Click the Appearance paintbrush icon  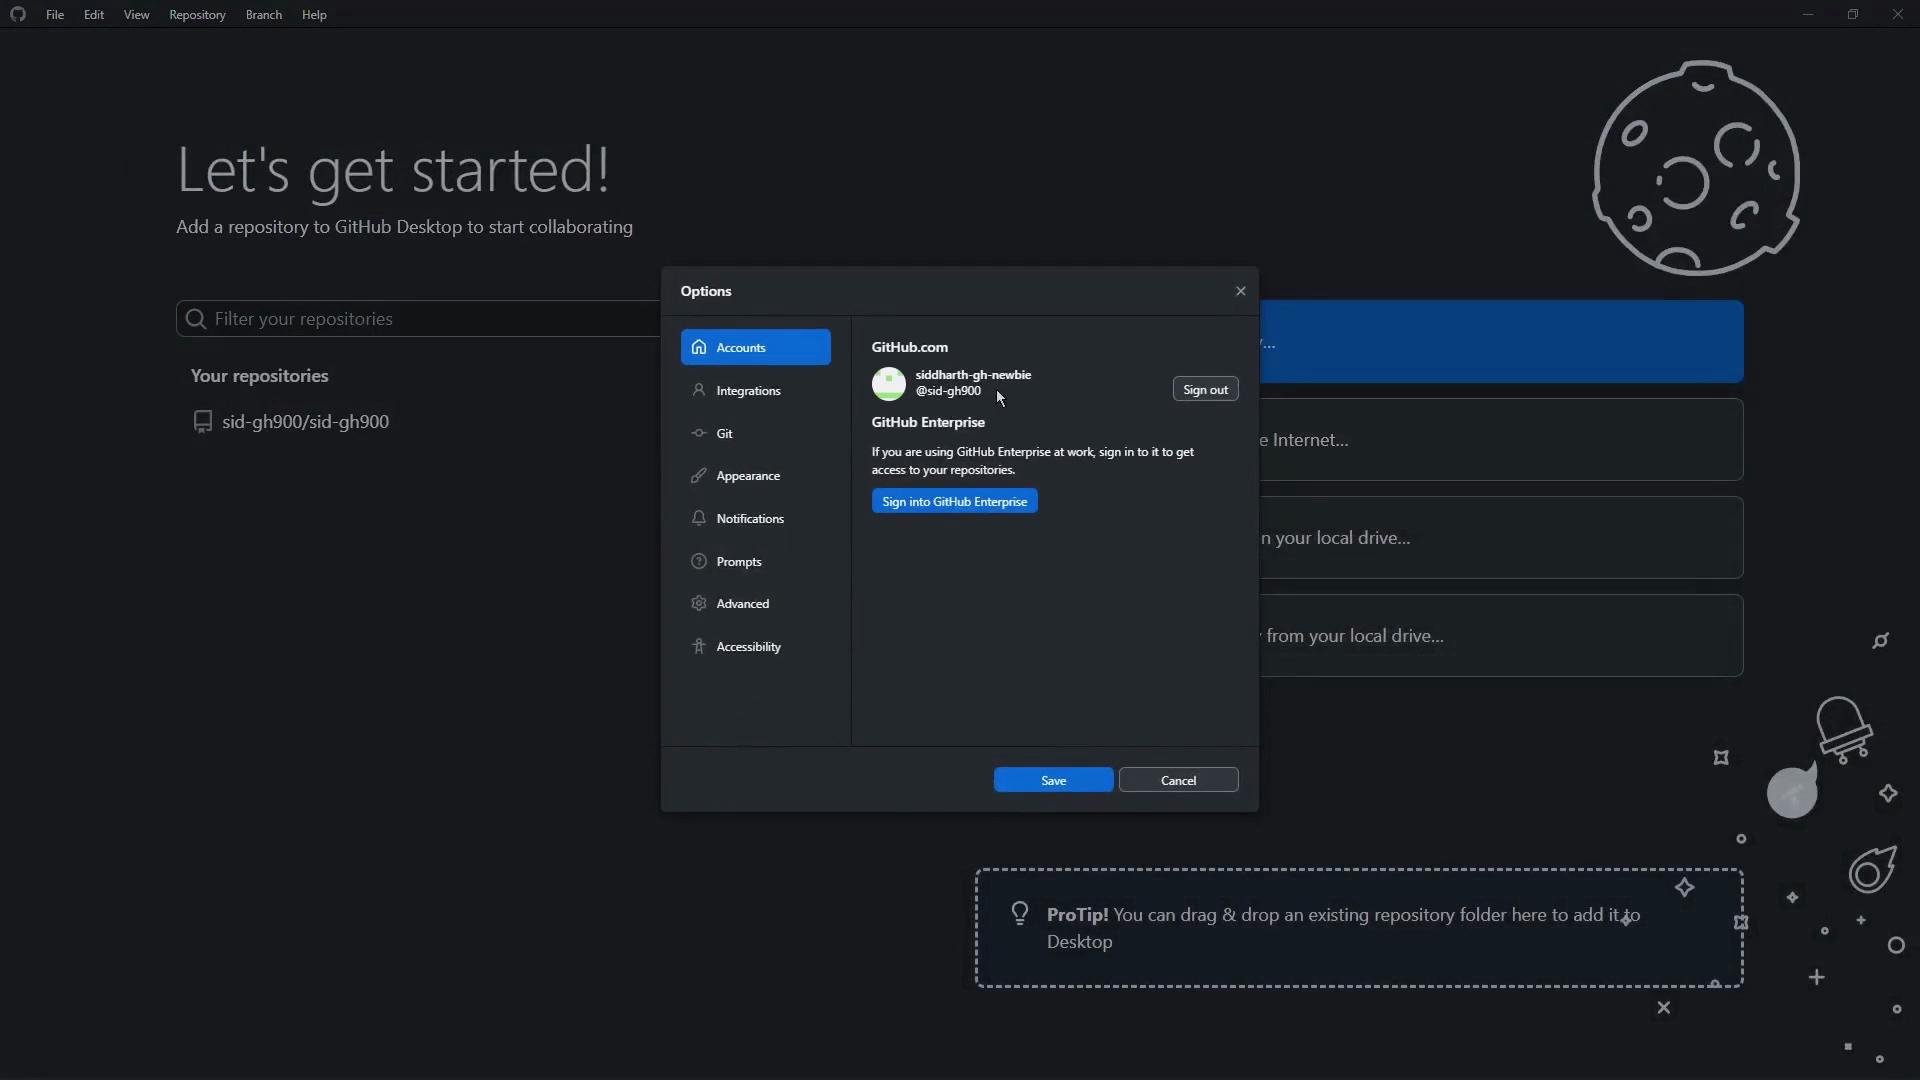tap(699, 475)
